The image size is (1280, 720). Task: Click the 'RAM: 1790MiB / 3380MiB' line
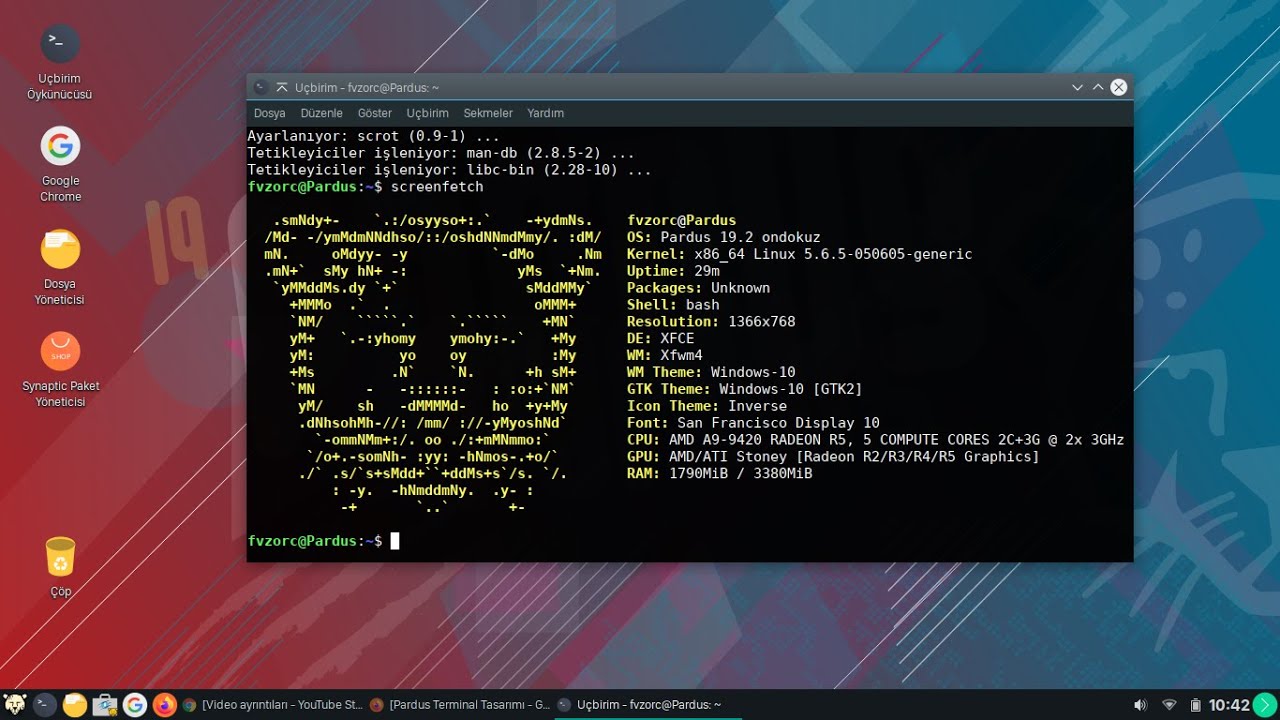click(x=719, y=474)
